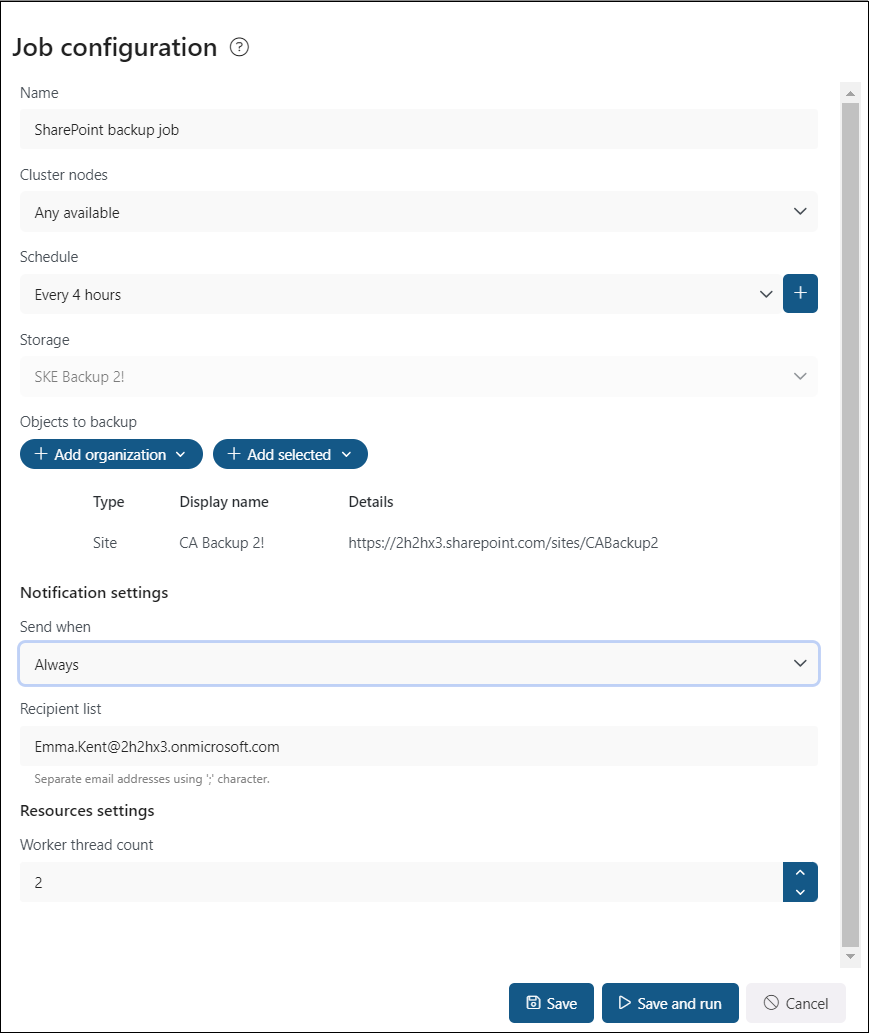
Task: Open the Schedule dropdown
Action: pos(400,294)
